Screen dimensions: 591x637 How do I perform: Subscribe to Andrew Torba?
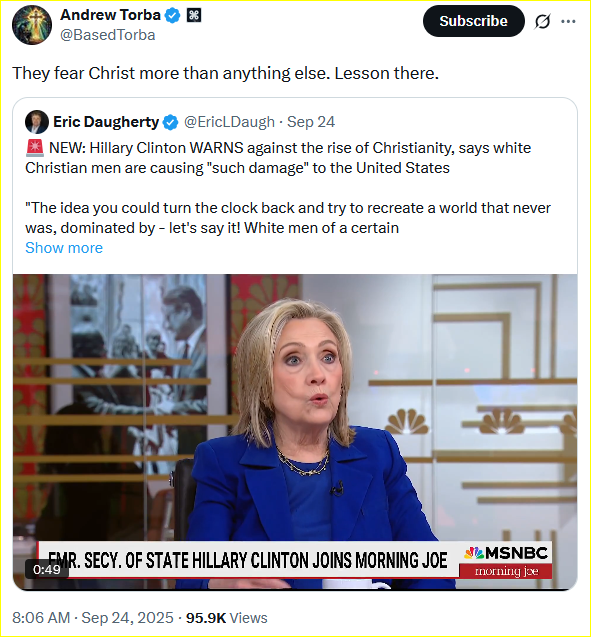coord(473,21)
